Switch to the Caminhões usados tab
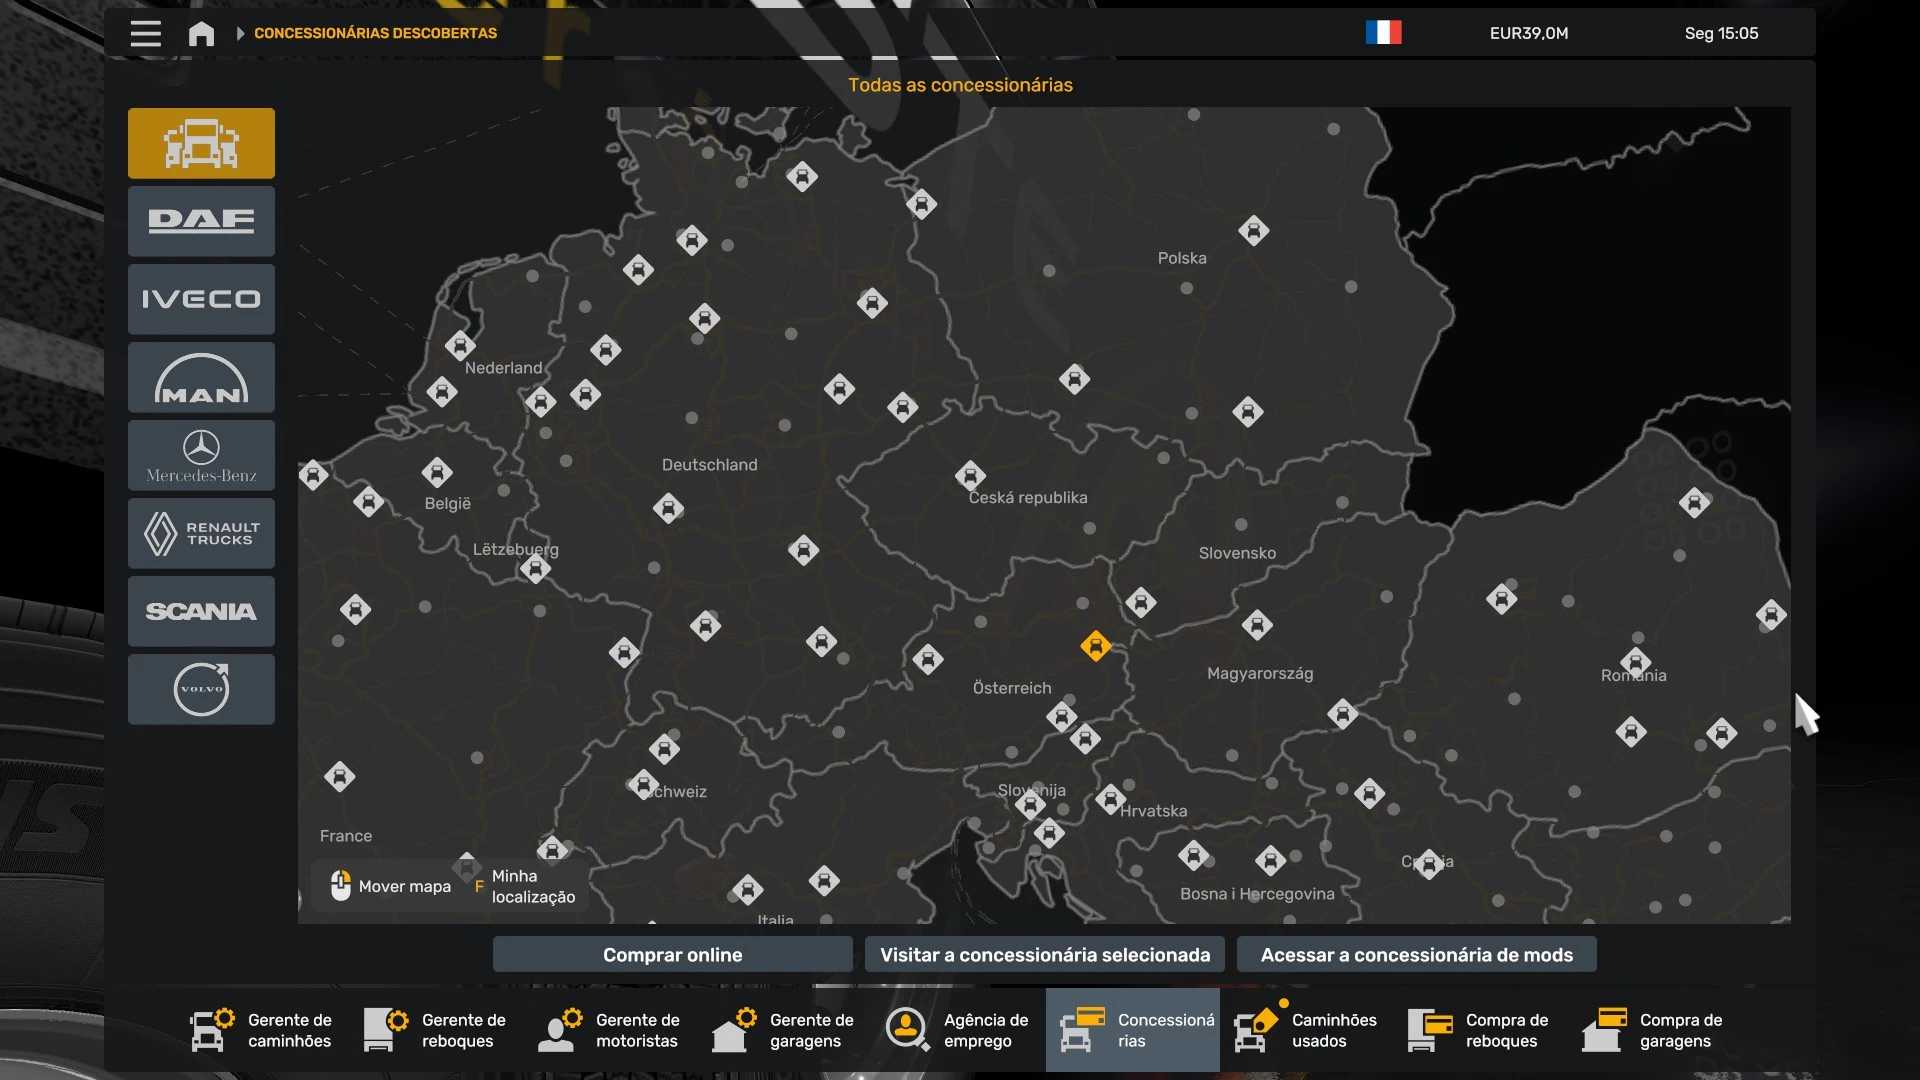This screenshot has height=1080, width=1920. pos(1306,1030)
